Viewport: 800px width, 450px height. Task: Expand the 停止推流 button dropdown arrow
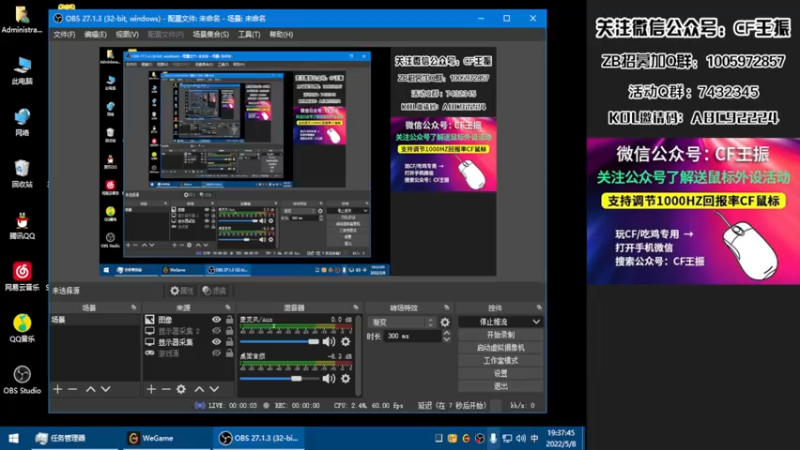(x=536, y=322)
